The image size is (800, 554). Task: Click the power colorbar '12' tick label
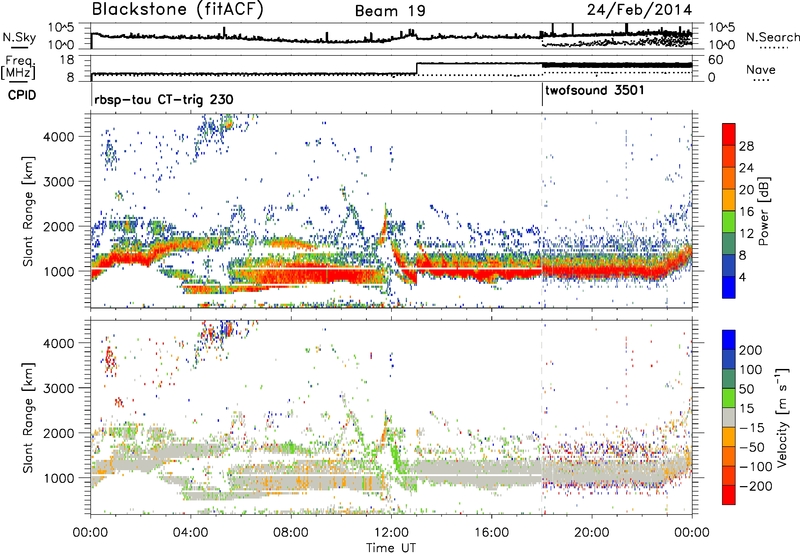[x=746, y=234]
